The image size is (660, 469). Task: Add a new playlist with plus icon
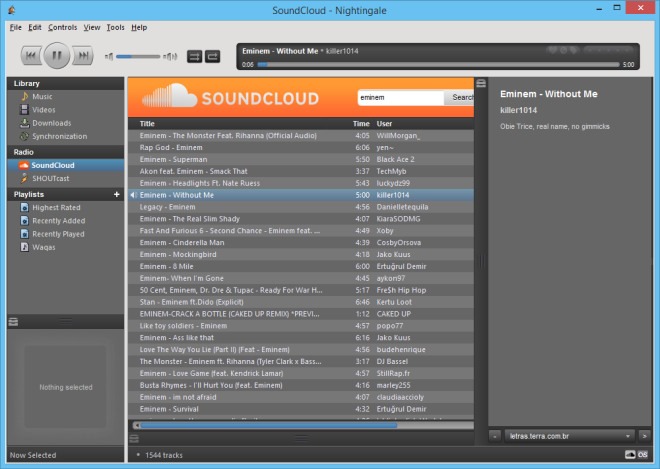(117, 194)
